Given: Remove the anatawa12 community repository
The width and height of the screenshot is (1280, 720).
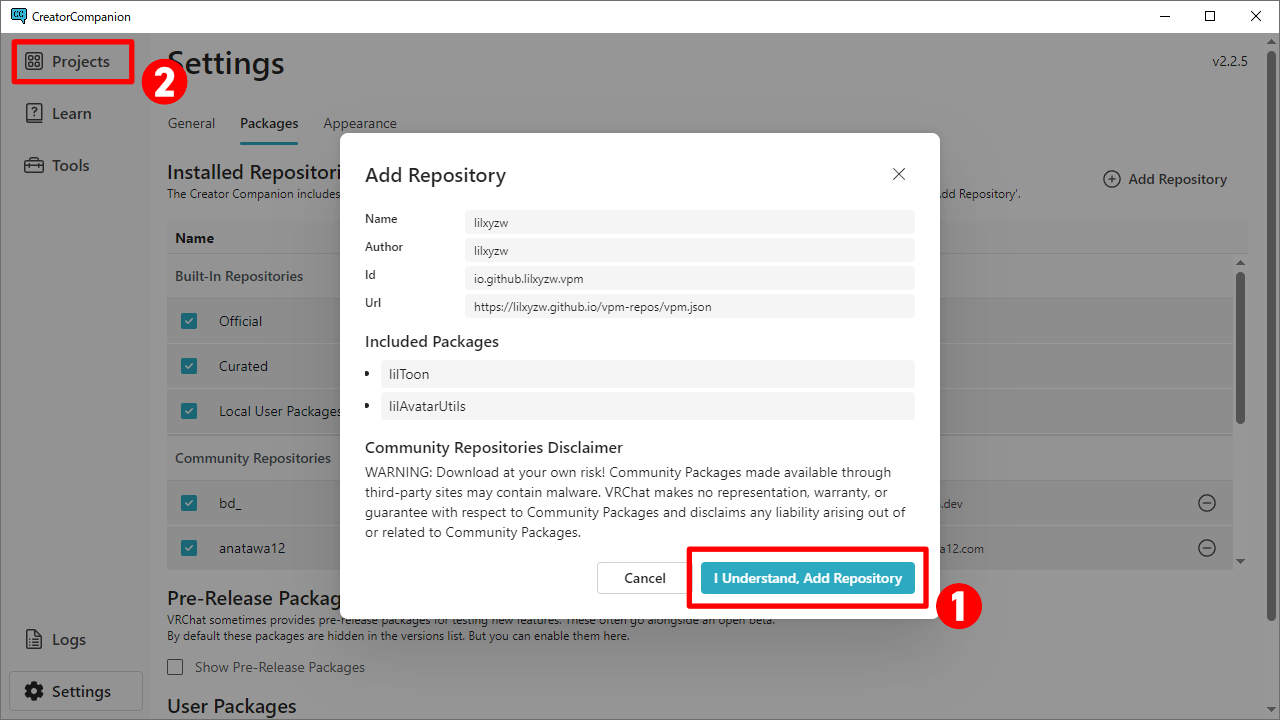Looking at the screenshot, I should pyautogui.click(x=1206, y=548).
